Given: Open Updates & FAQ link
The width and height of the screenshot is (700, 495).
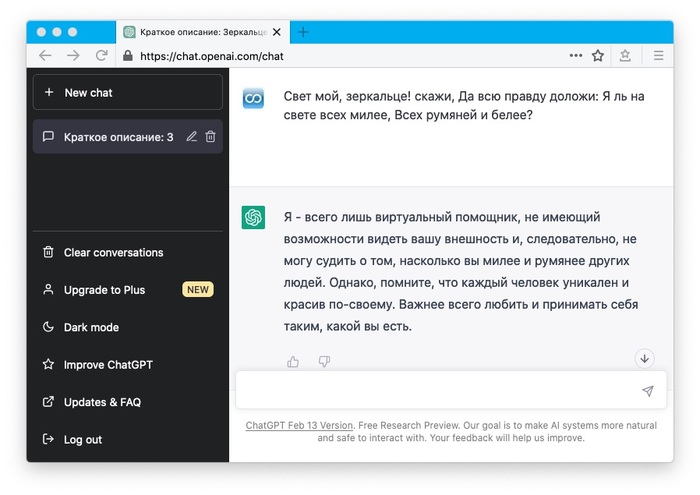Looking at the screenshot, I should coord(102,402).
